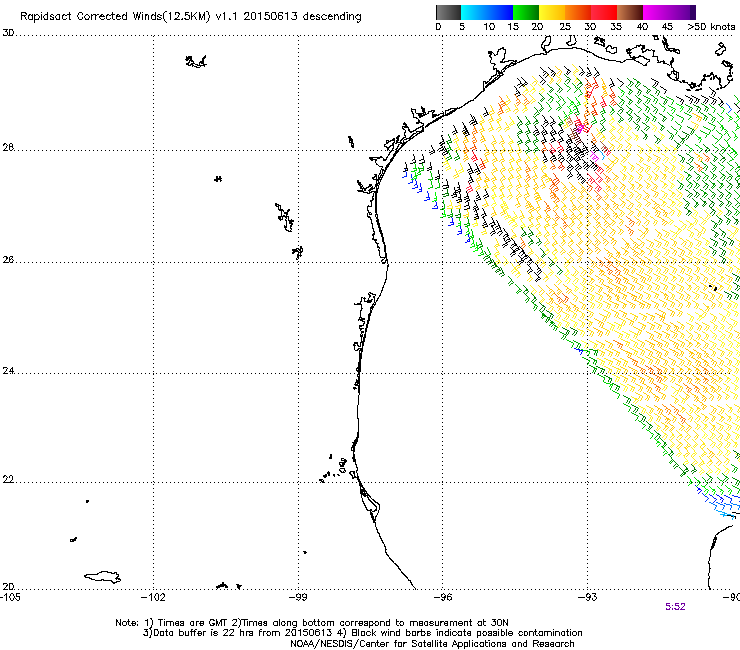Click the legend scale number '25'
The height and width of the screenshot is (650, 740).
point(564,27)
